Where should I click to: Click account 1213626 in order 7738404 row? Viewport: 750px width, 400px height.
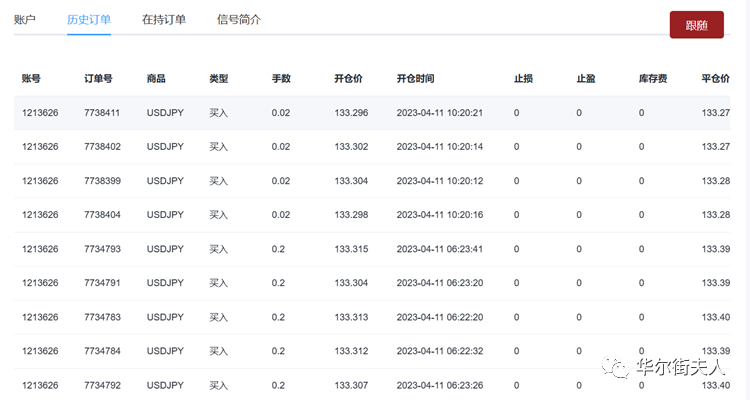point(40,215)
